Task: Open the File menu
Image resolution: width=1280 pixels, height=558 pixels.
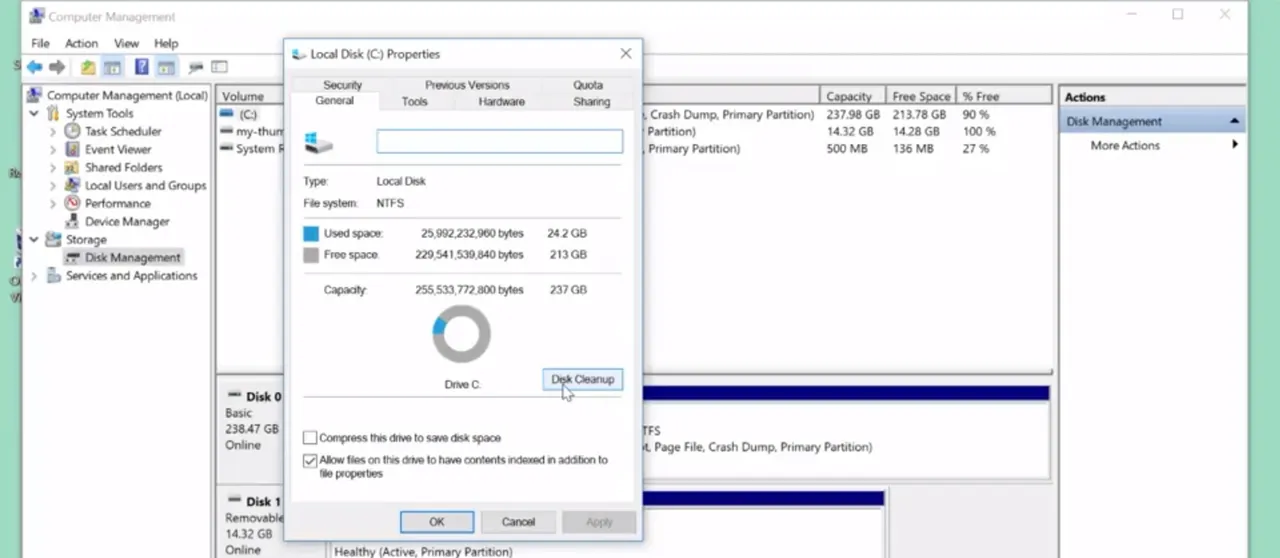Action: (40, 43)
